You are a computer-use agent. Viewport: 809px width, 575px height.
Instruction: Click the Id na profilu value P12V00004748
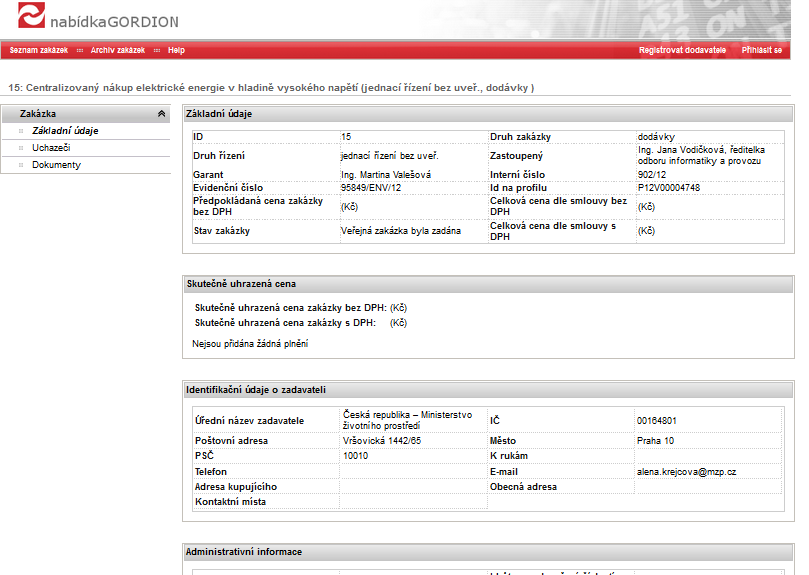[x=669, y=188]
